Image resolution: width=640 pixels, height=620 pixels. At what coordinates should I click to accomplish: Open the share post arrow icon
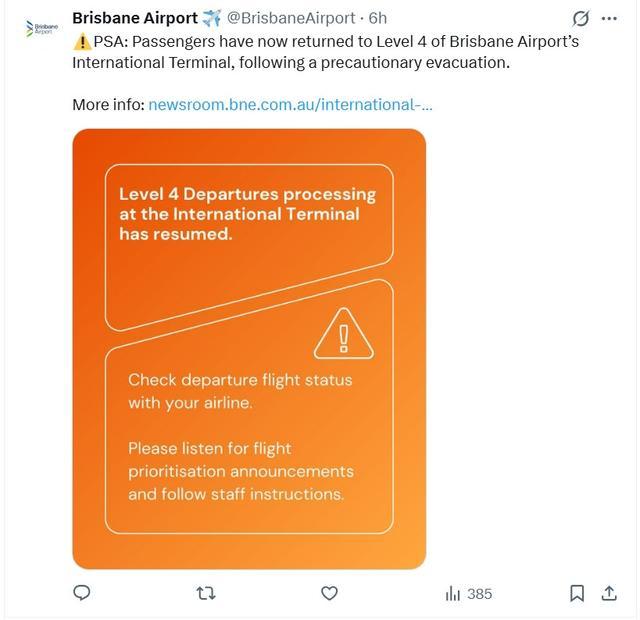tap(609, 593)
